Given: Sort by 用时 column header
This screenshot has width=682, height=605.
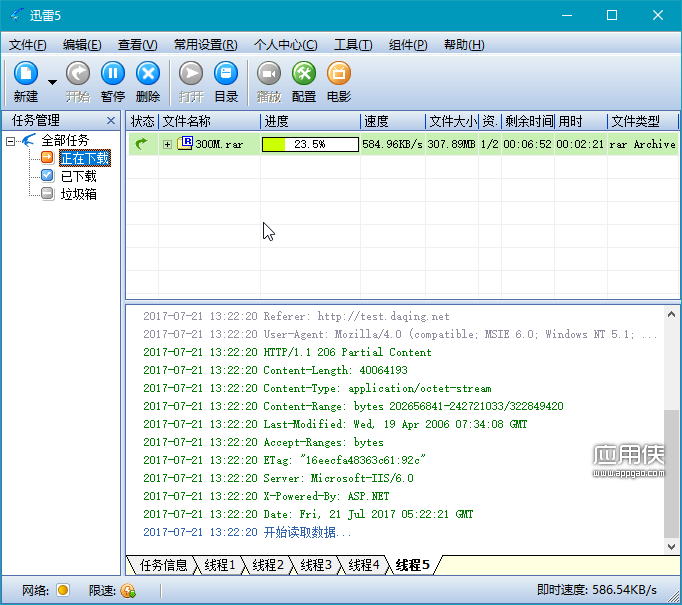Looking at the screenshot, I should click(x=581, y=121).
